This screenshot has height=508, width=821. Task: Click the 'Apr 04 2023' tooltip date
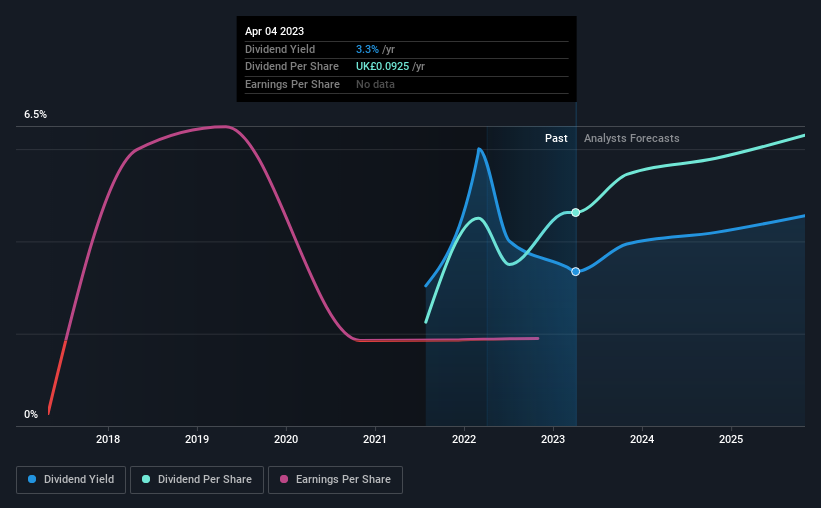click(x=274, y=31)
